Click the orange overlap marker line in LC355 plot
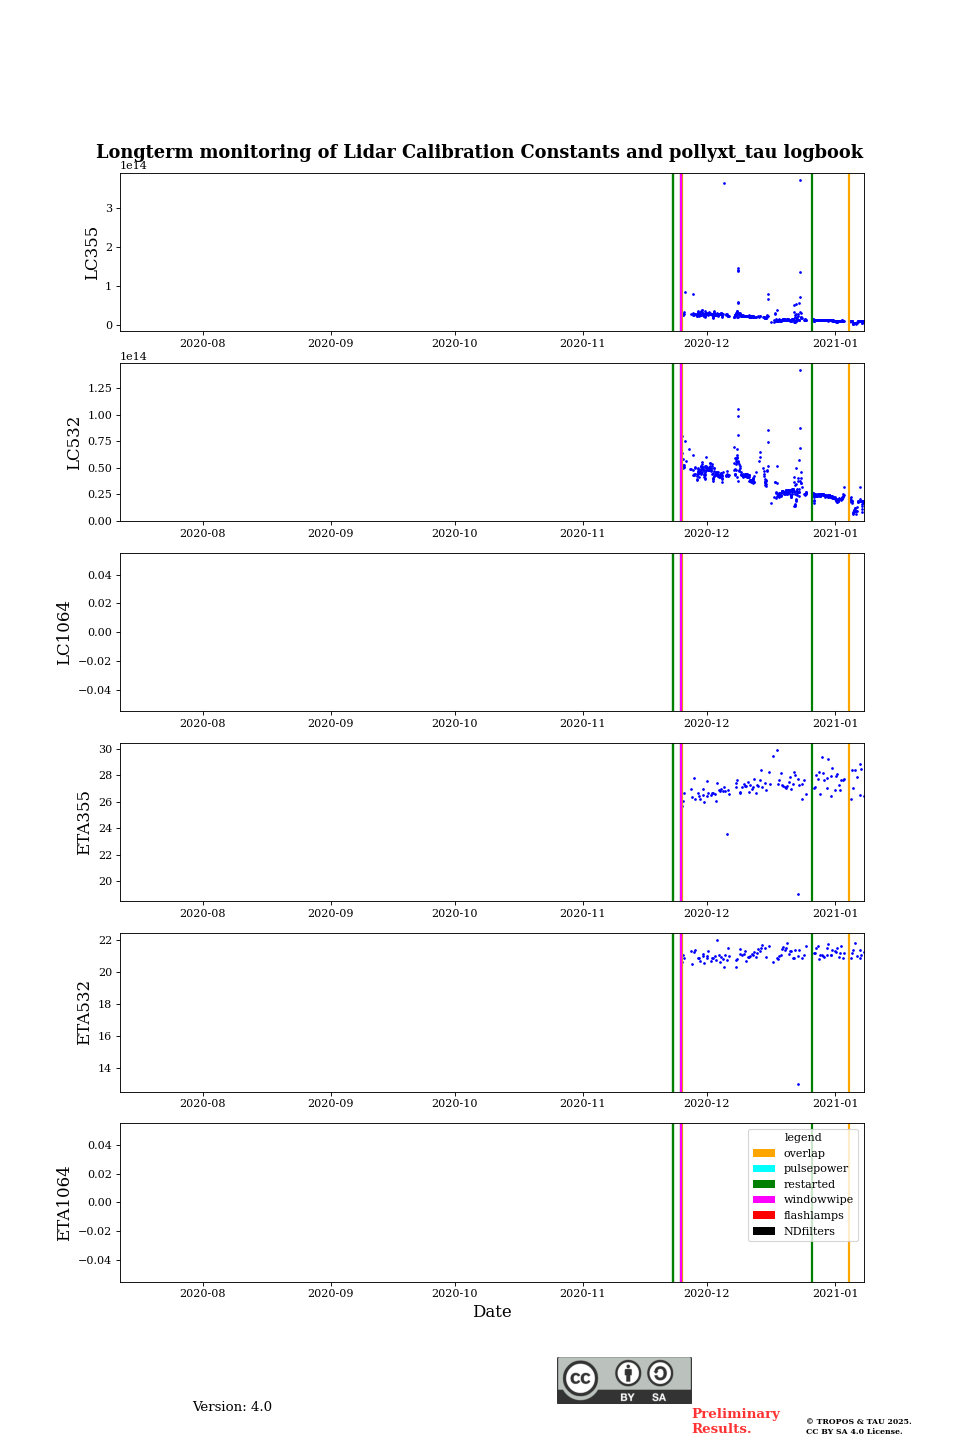960x1440 pixels. 849,252
